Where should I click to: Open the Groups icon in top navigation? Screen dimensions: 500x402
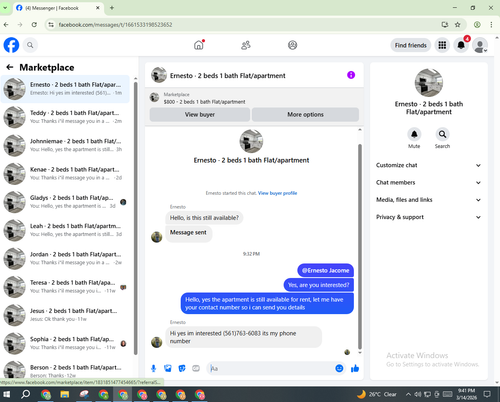292,45
